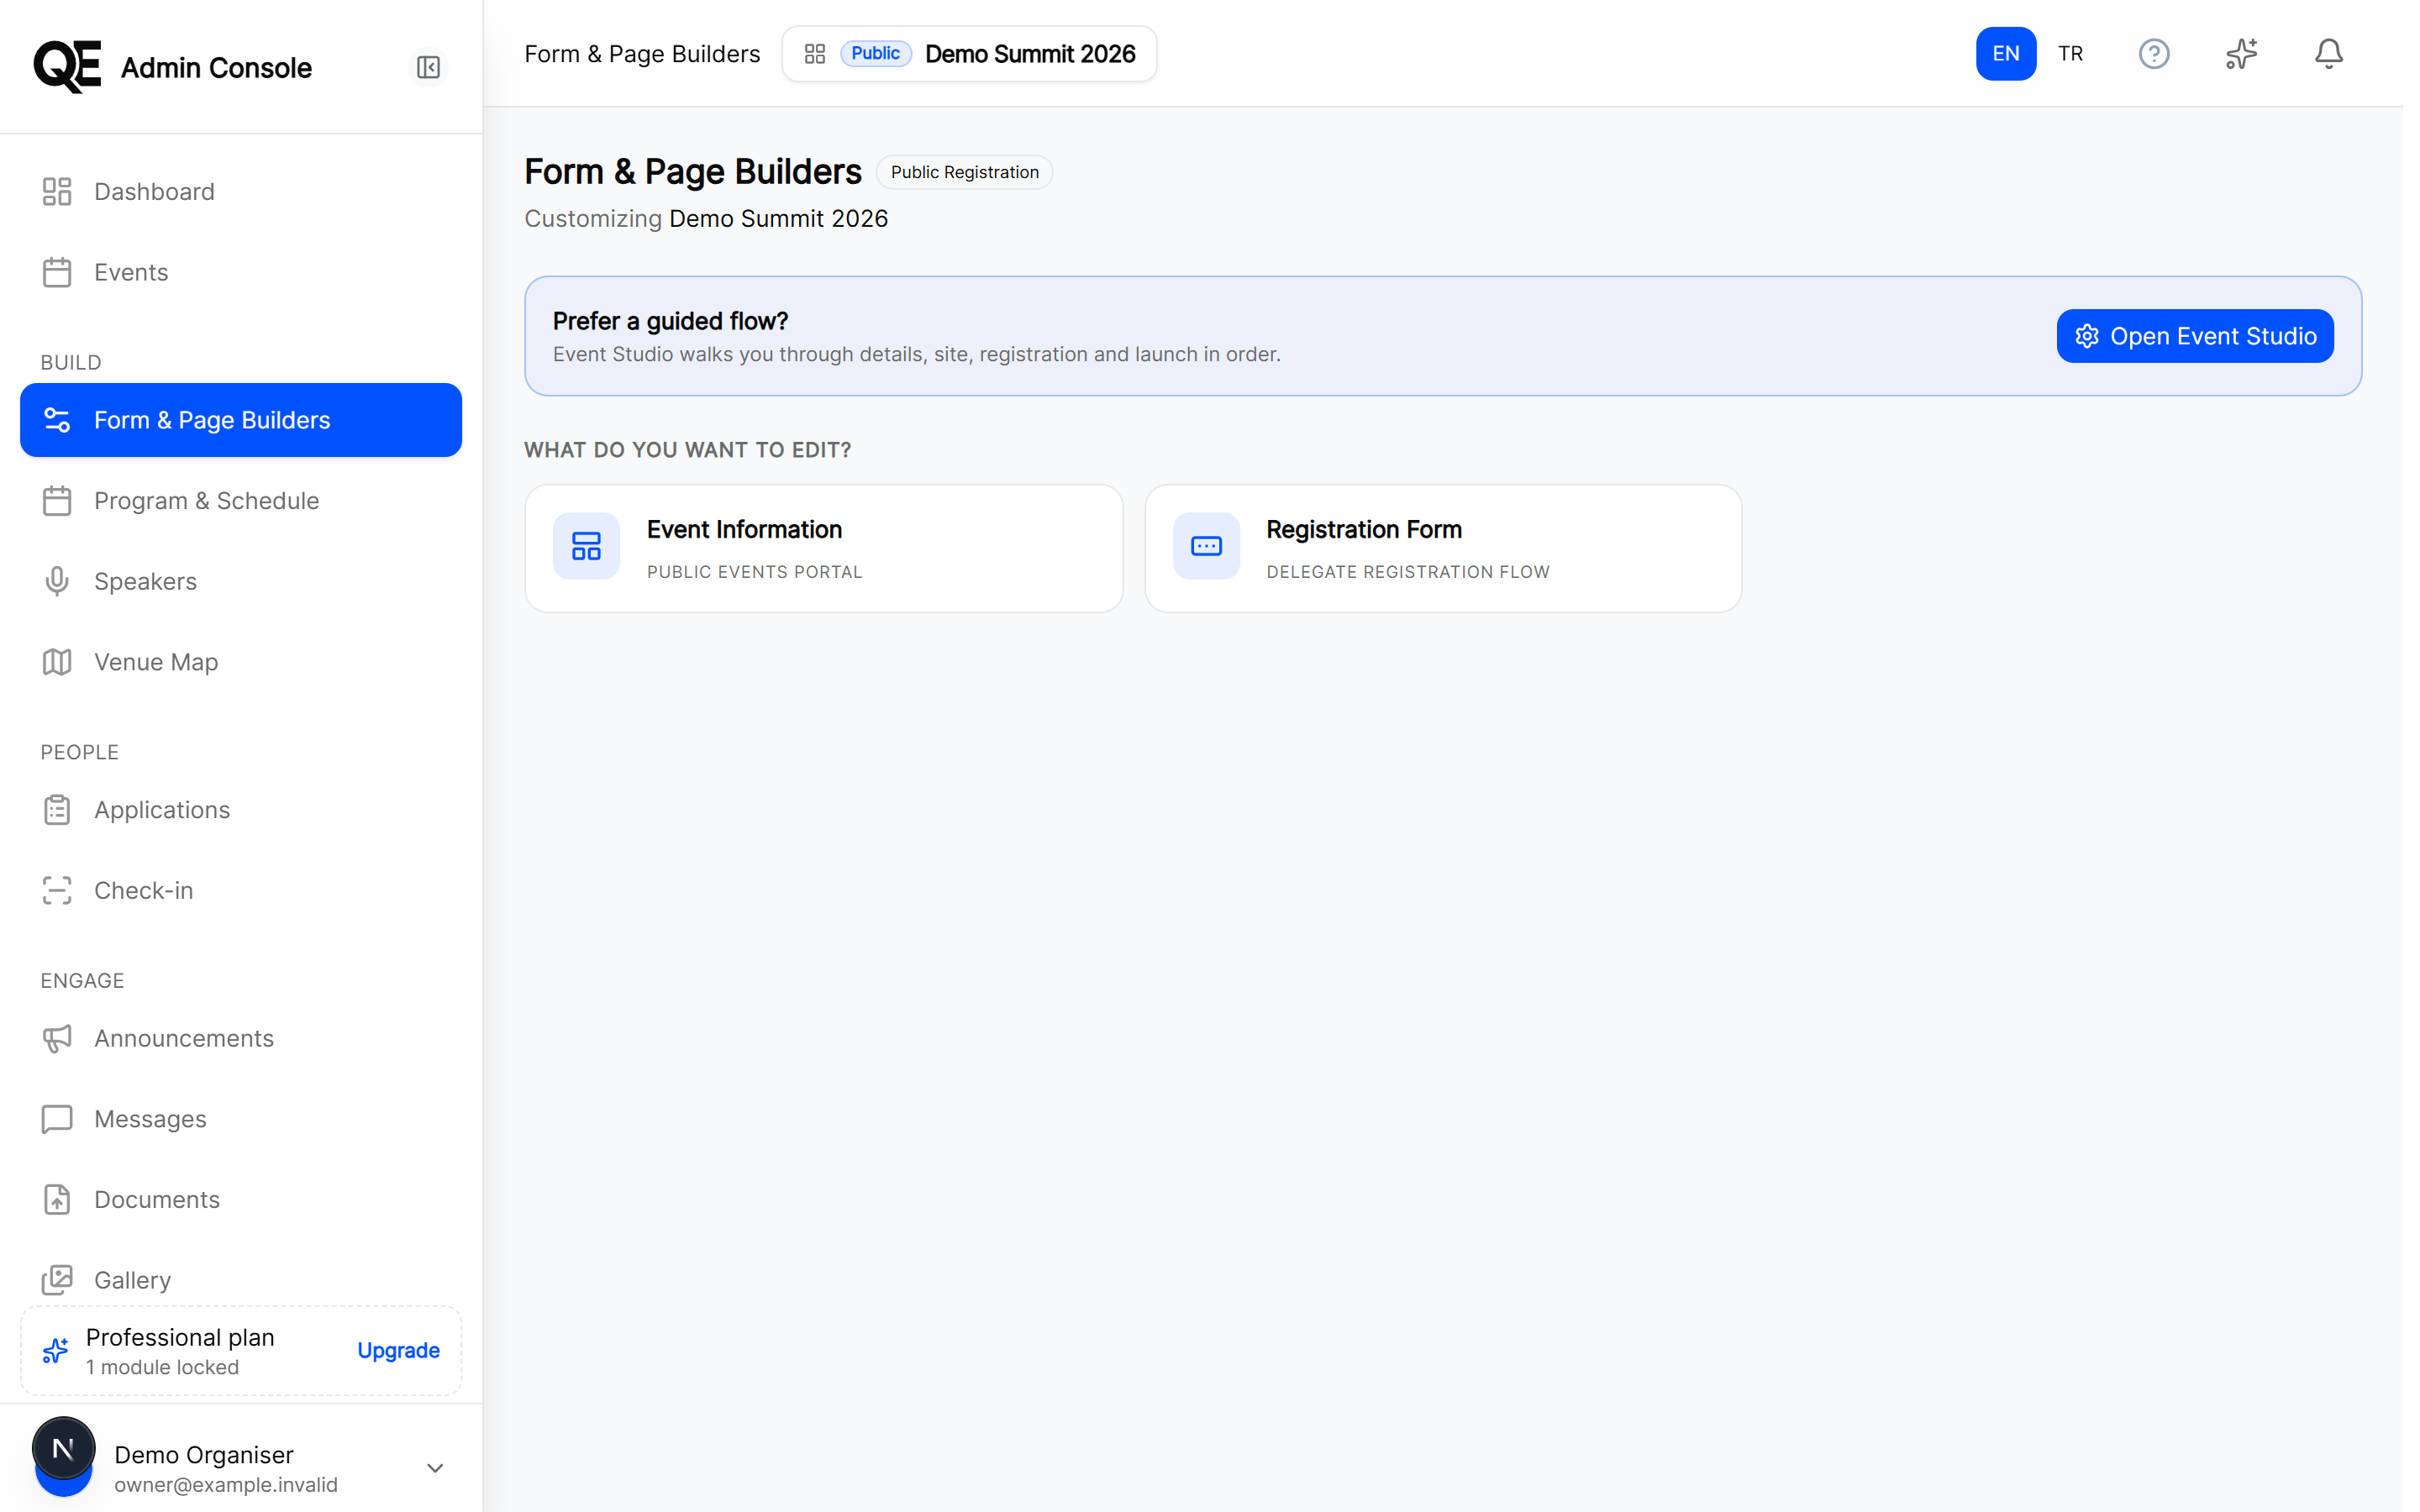The height and width of the screenshot is (1512, 2420).
Task: Click the Events calendar icon
Action: [x=57, y=272]
